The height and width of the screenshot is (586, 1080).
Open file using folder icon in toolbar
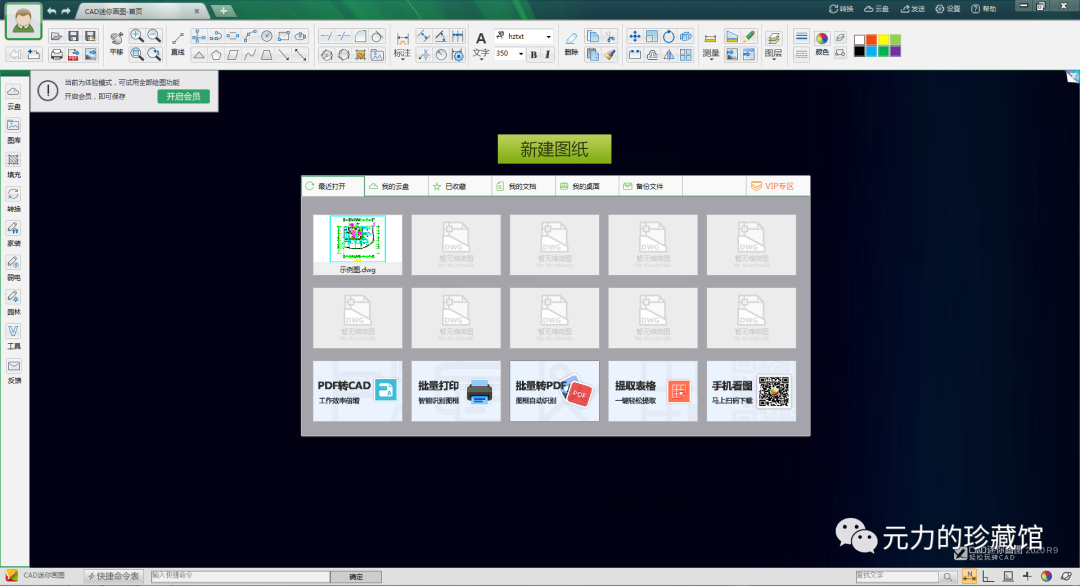[x=56, y=36]
